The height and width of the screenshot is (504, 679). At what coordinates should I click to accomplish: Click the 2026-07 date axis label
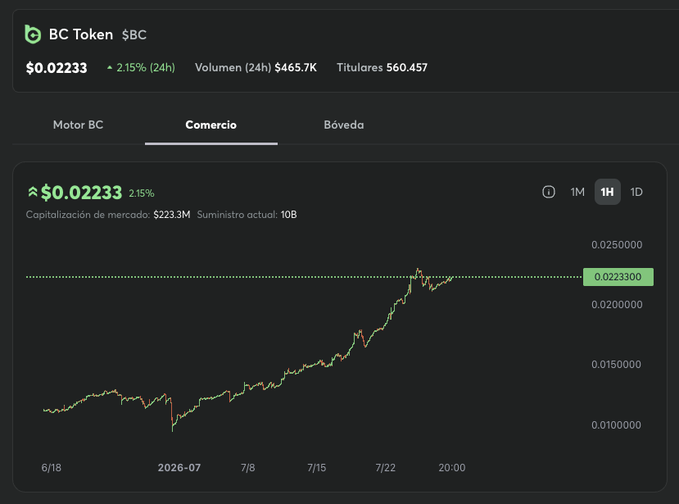[179, 468]
